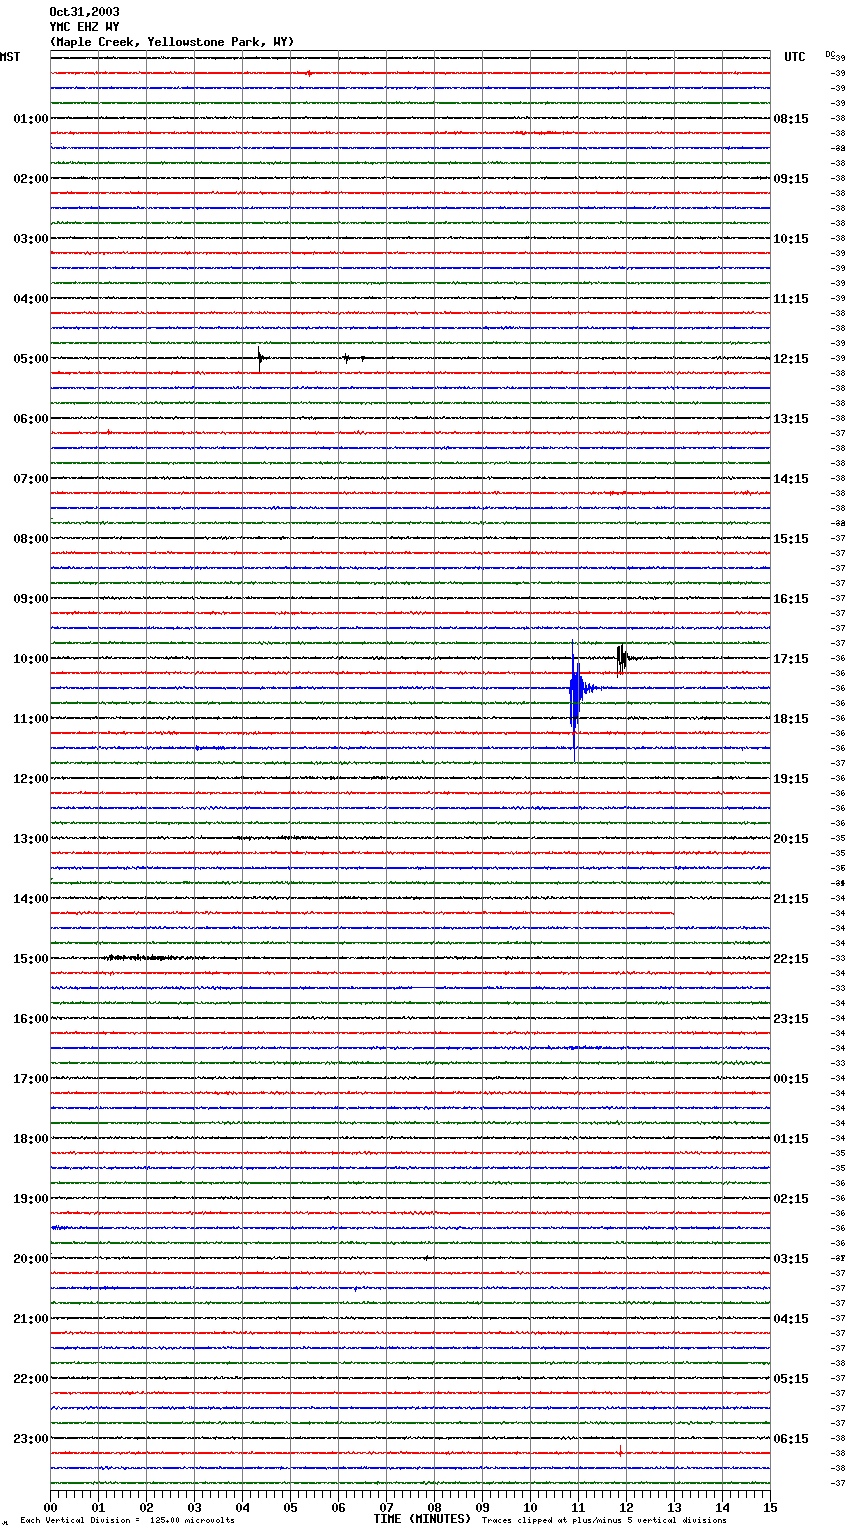Click the "TIME (MINUTES)" axis title
Image resolution: width=850 pixels, height=1534 pixels.
[x=422, y=1519]
